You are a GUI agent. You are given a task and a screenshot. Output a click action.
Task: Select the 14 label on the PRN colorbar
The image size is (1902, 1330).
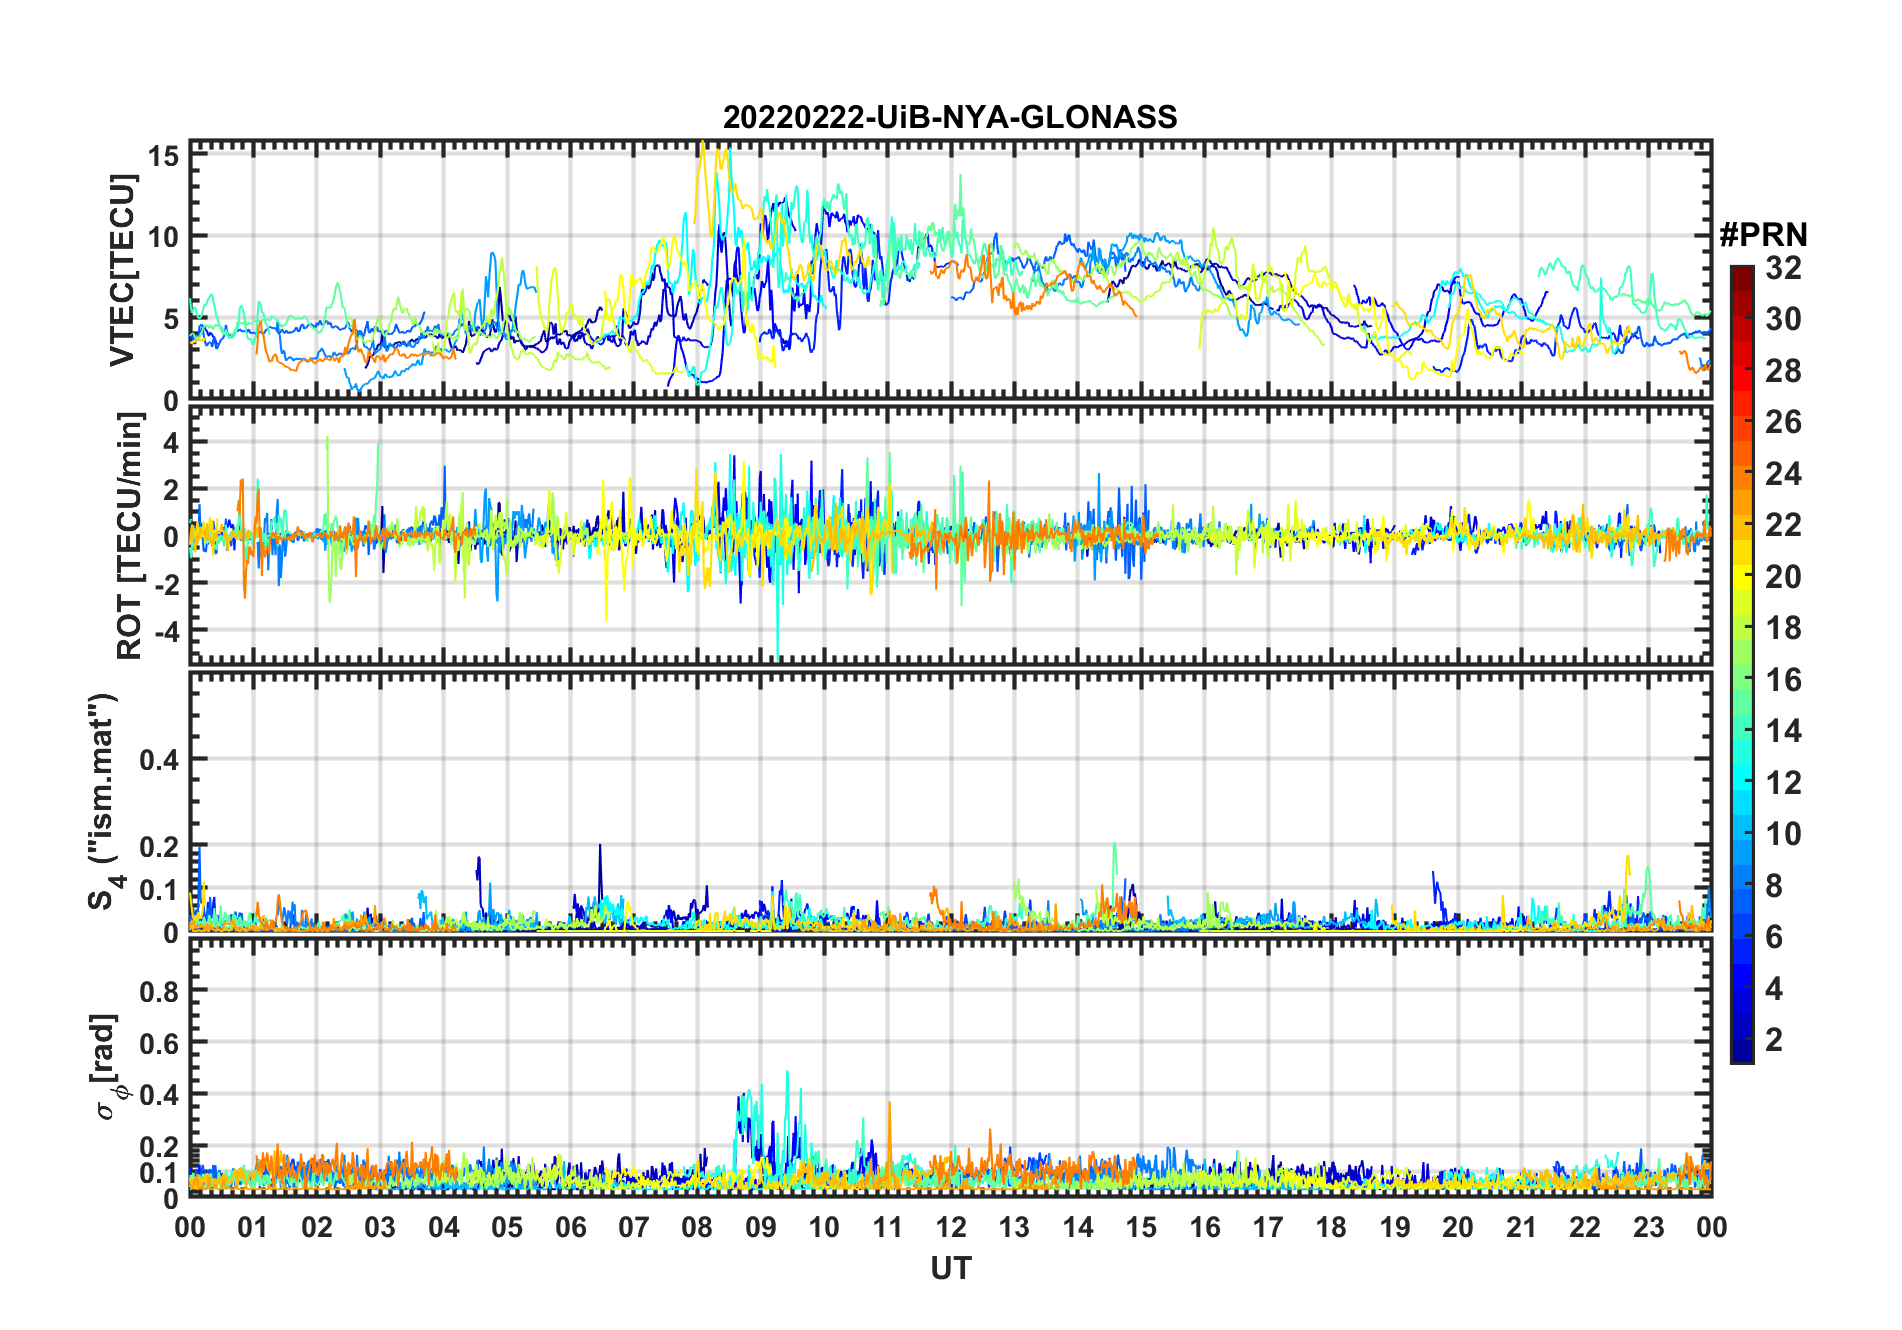point(1784,731)
